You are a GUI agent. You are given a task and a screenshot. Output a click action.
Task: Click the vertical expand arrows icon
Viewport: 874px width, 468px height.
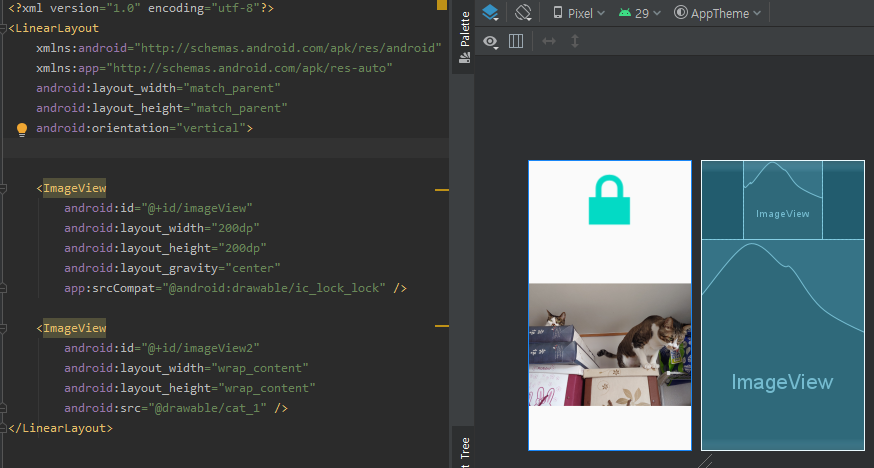(575, 41)
